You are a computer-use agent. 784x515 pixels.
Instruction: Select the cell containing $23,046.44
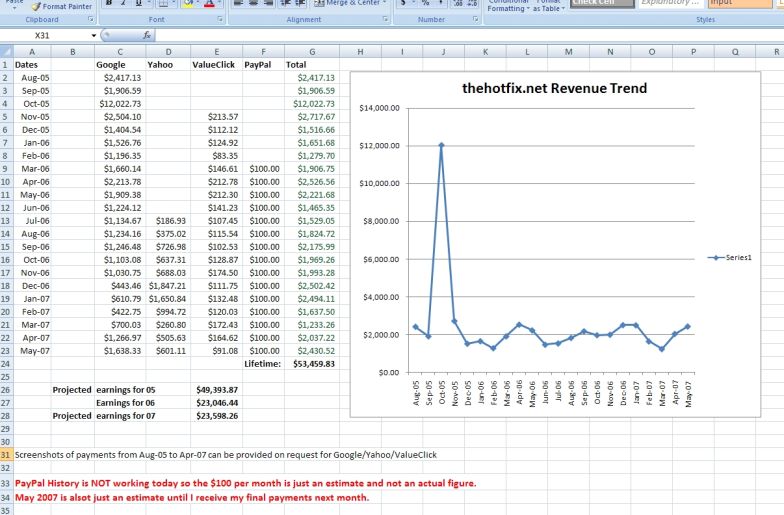(216, 403)
